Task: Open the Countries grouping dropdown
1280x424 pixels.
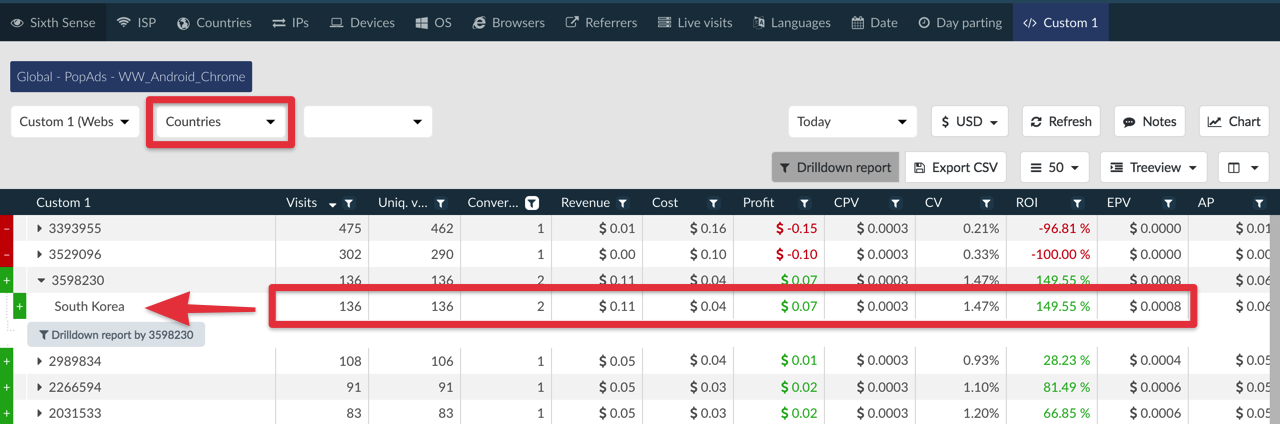Action: pyautogui.click(x=221, y=121)
